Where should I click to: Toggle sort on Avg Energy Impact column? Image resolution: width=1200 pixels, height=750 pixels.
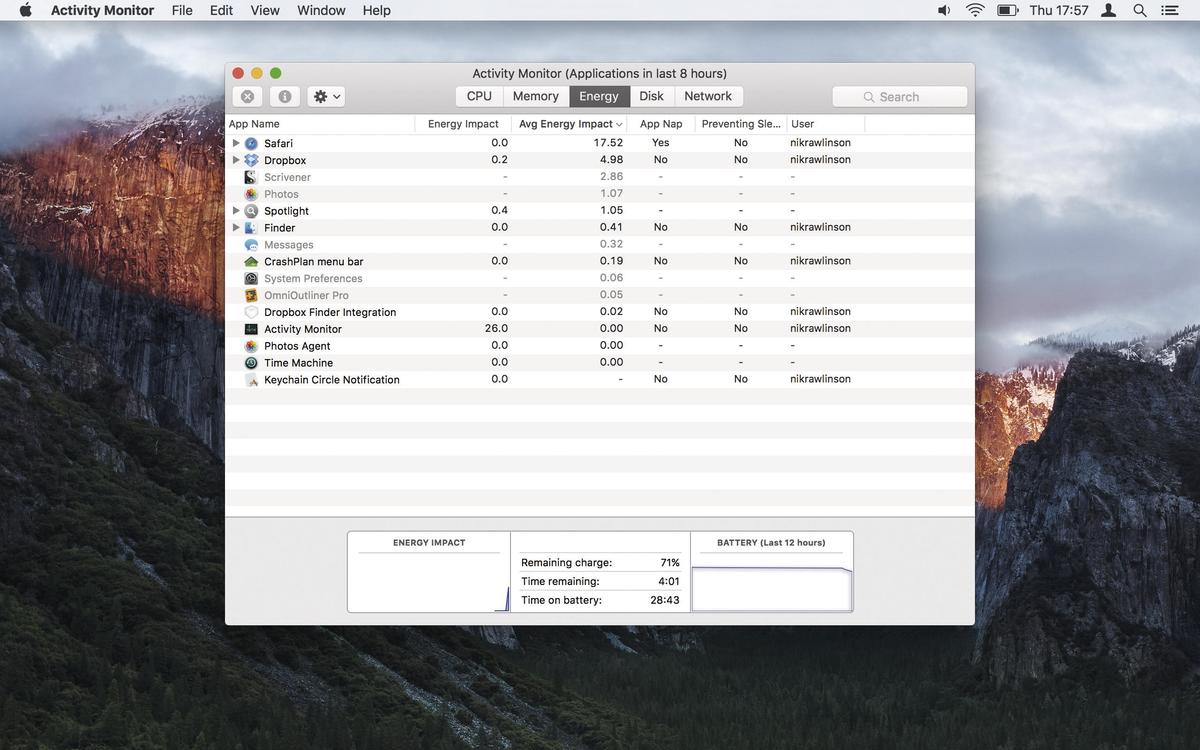569,124
